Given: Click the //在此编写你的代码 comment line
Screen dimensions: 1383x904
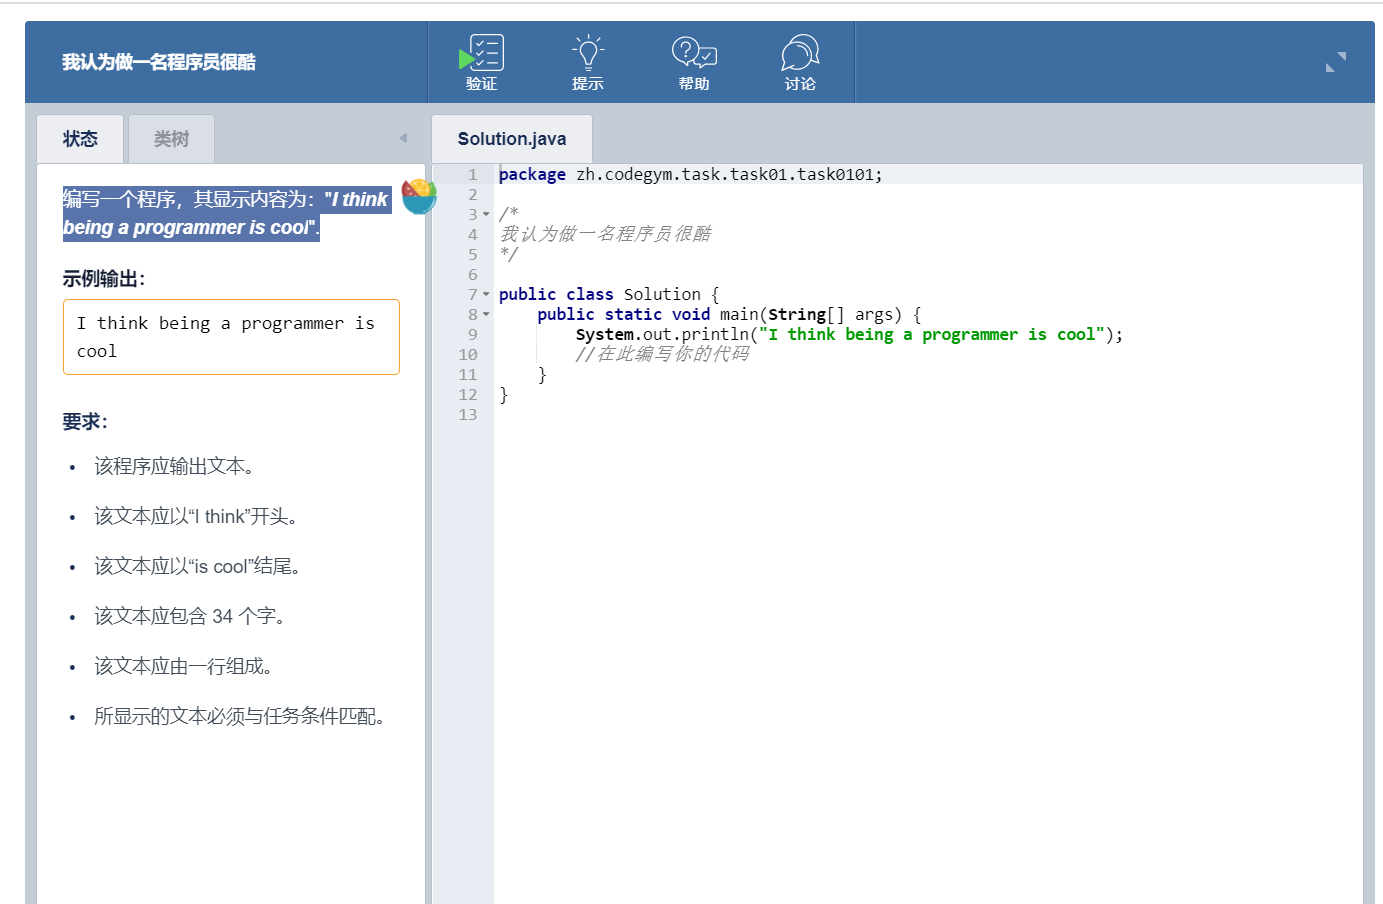Looking at the screenshot, I should 662,354.
